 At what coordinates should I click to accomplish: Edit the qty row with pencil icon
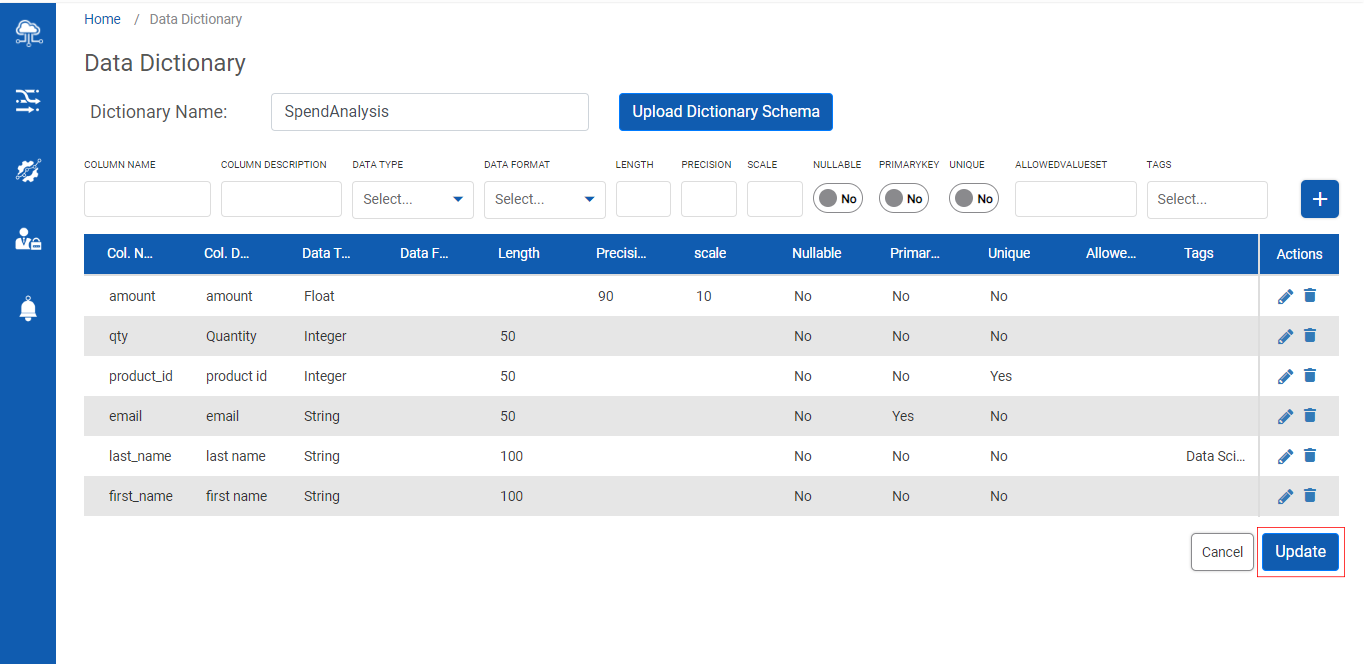click(1286, 336)
